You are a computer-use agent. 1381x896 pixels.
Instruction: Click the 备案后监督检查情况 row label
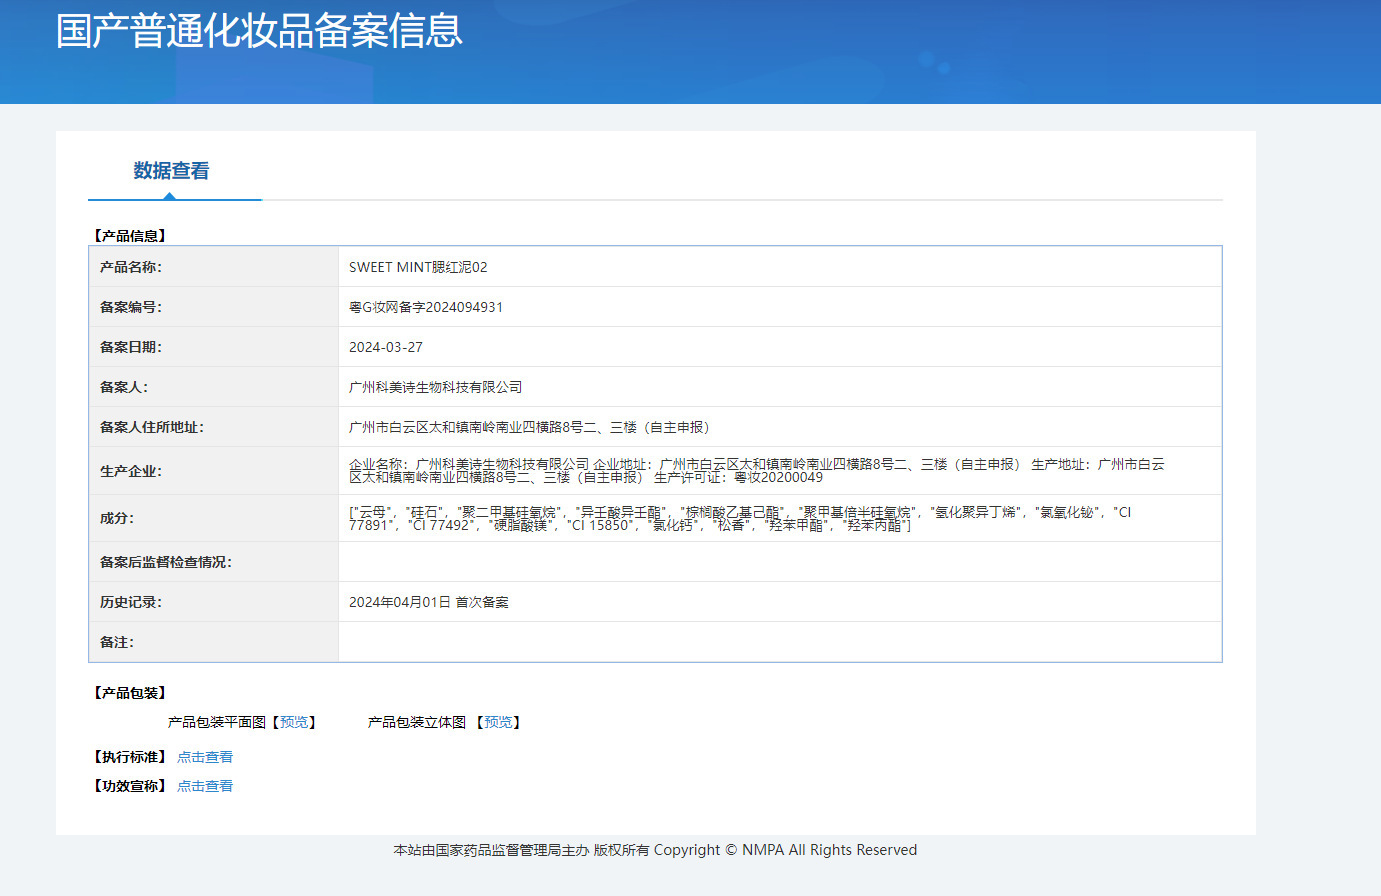[x=166, y=562]
